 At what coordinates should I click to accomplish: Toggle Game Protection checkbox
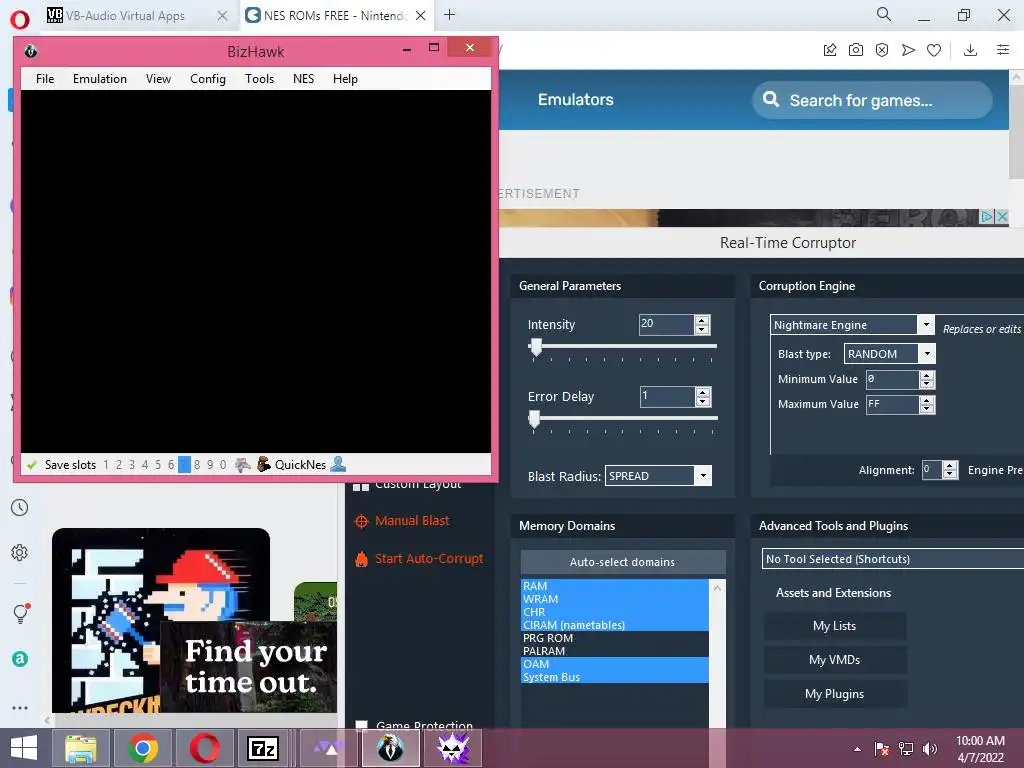(361, 725)
